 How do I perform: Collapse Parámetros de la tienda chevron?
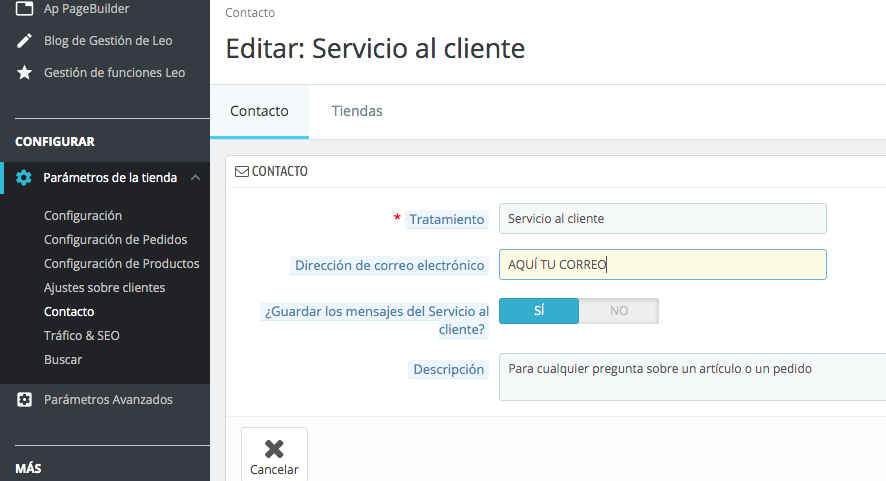pyautogui.click(x=196, y=177)
